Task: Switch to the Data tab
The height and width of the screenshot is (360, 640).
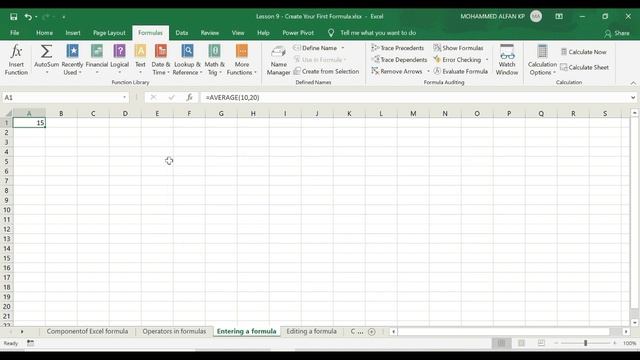Action: click(182, 33)
